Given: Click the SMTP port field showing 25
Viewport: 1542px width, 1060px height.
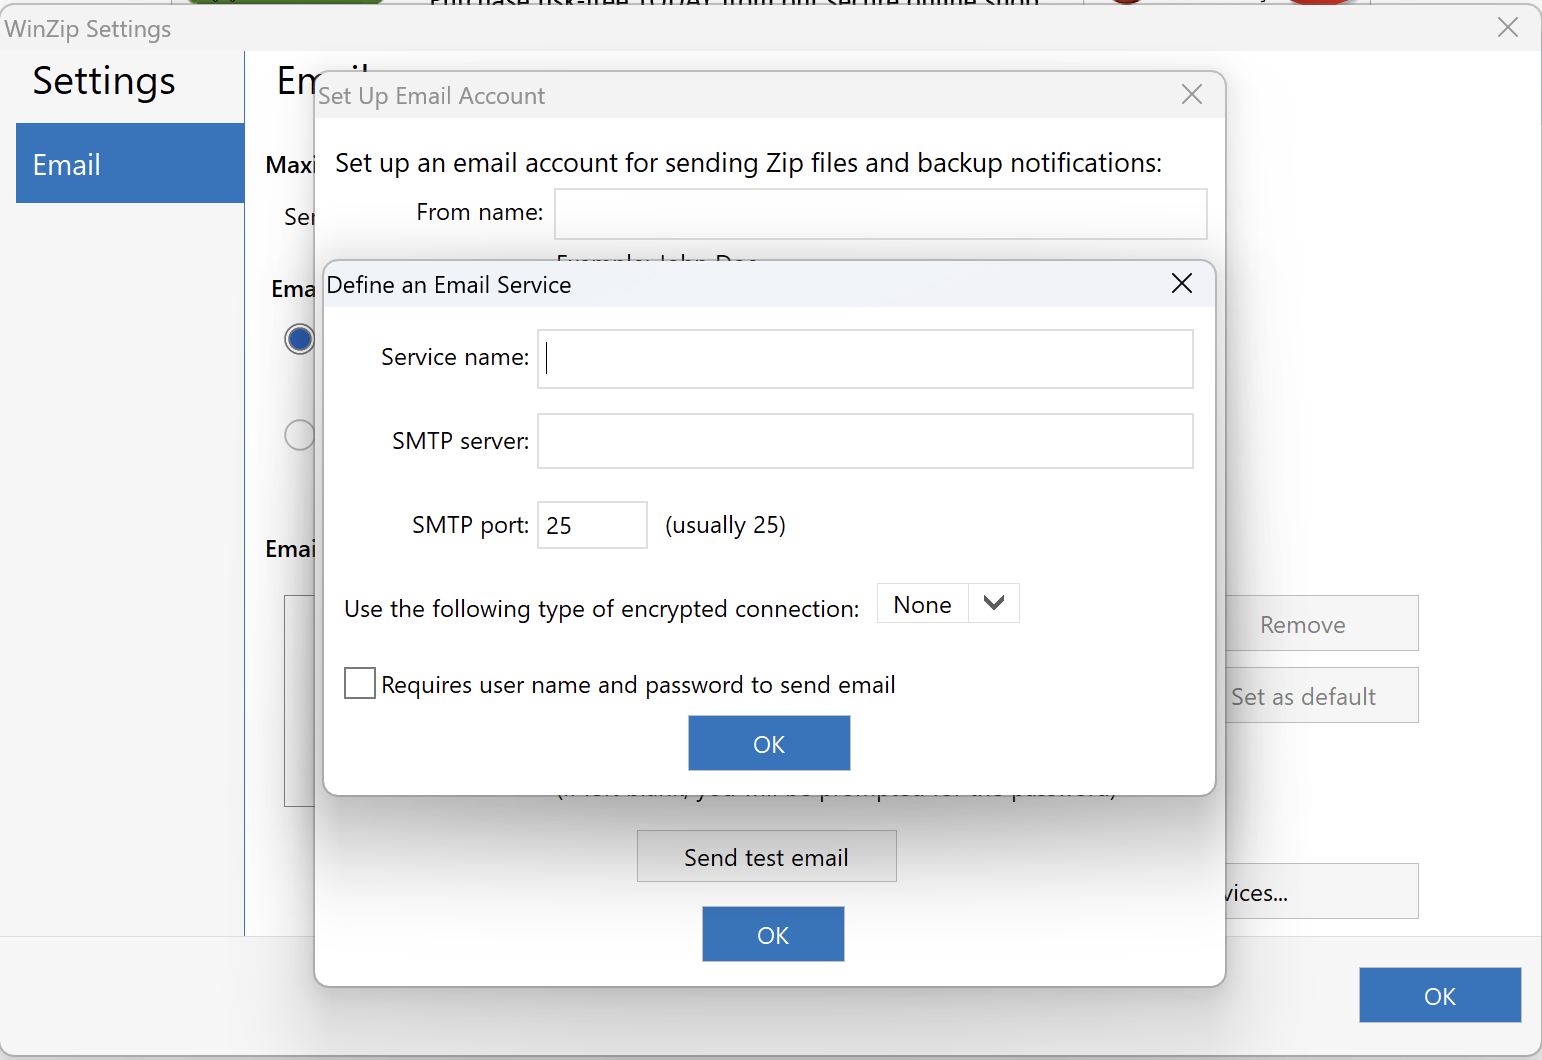Looking at the screenshot, I should [x=592, y=525].
